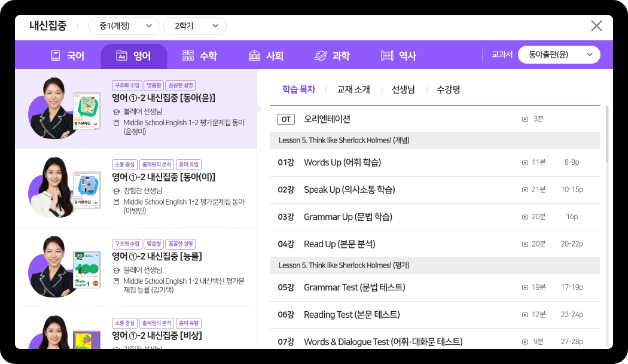Select the 과학 subject tab
Image resolution: width=628 pixels, height=364 pixels.
point(332,56)
